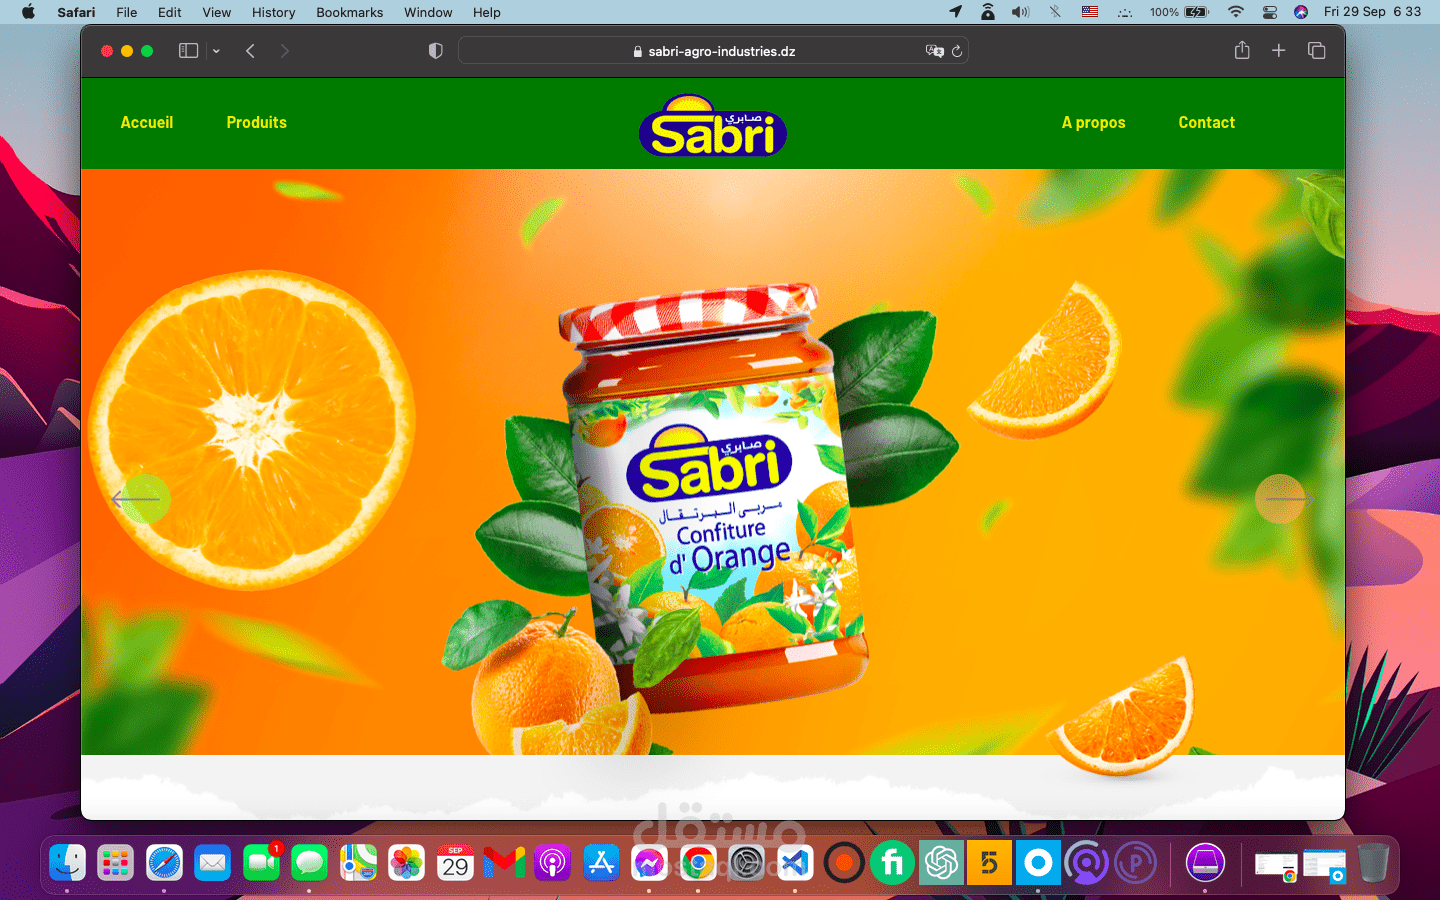Open Fiverr from the Dock
1440x900 pixels.
point(892,862)
